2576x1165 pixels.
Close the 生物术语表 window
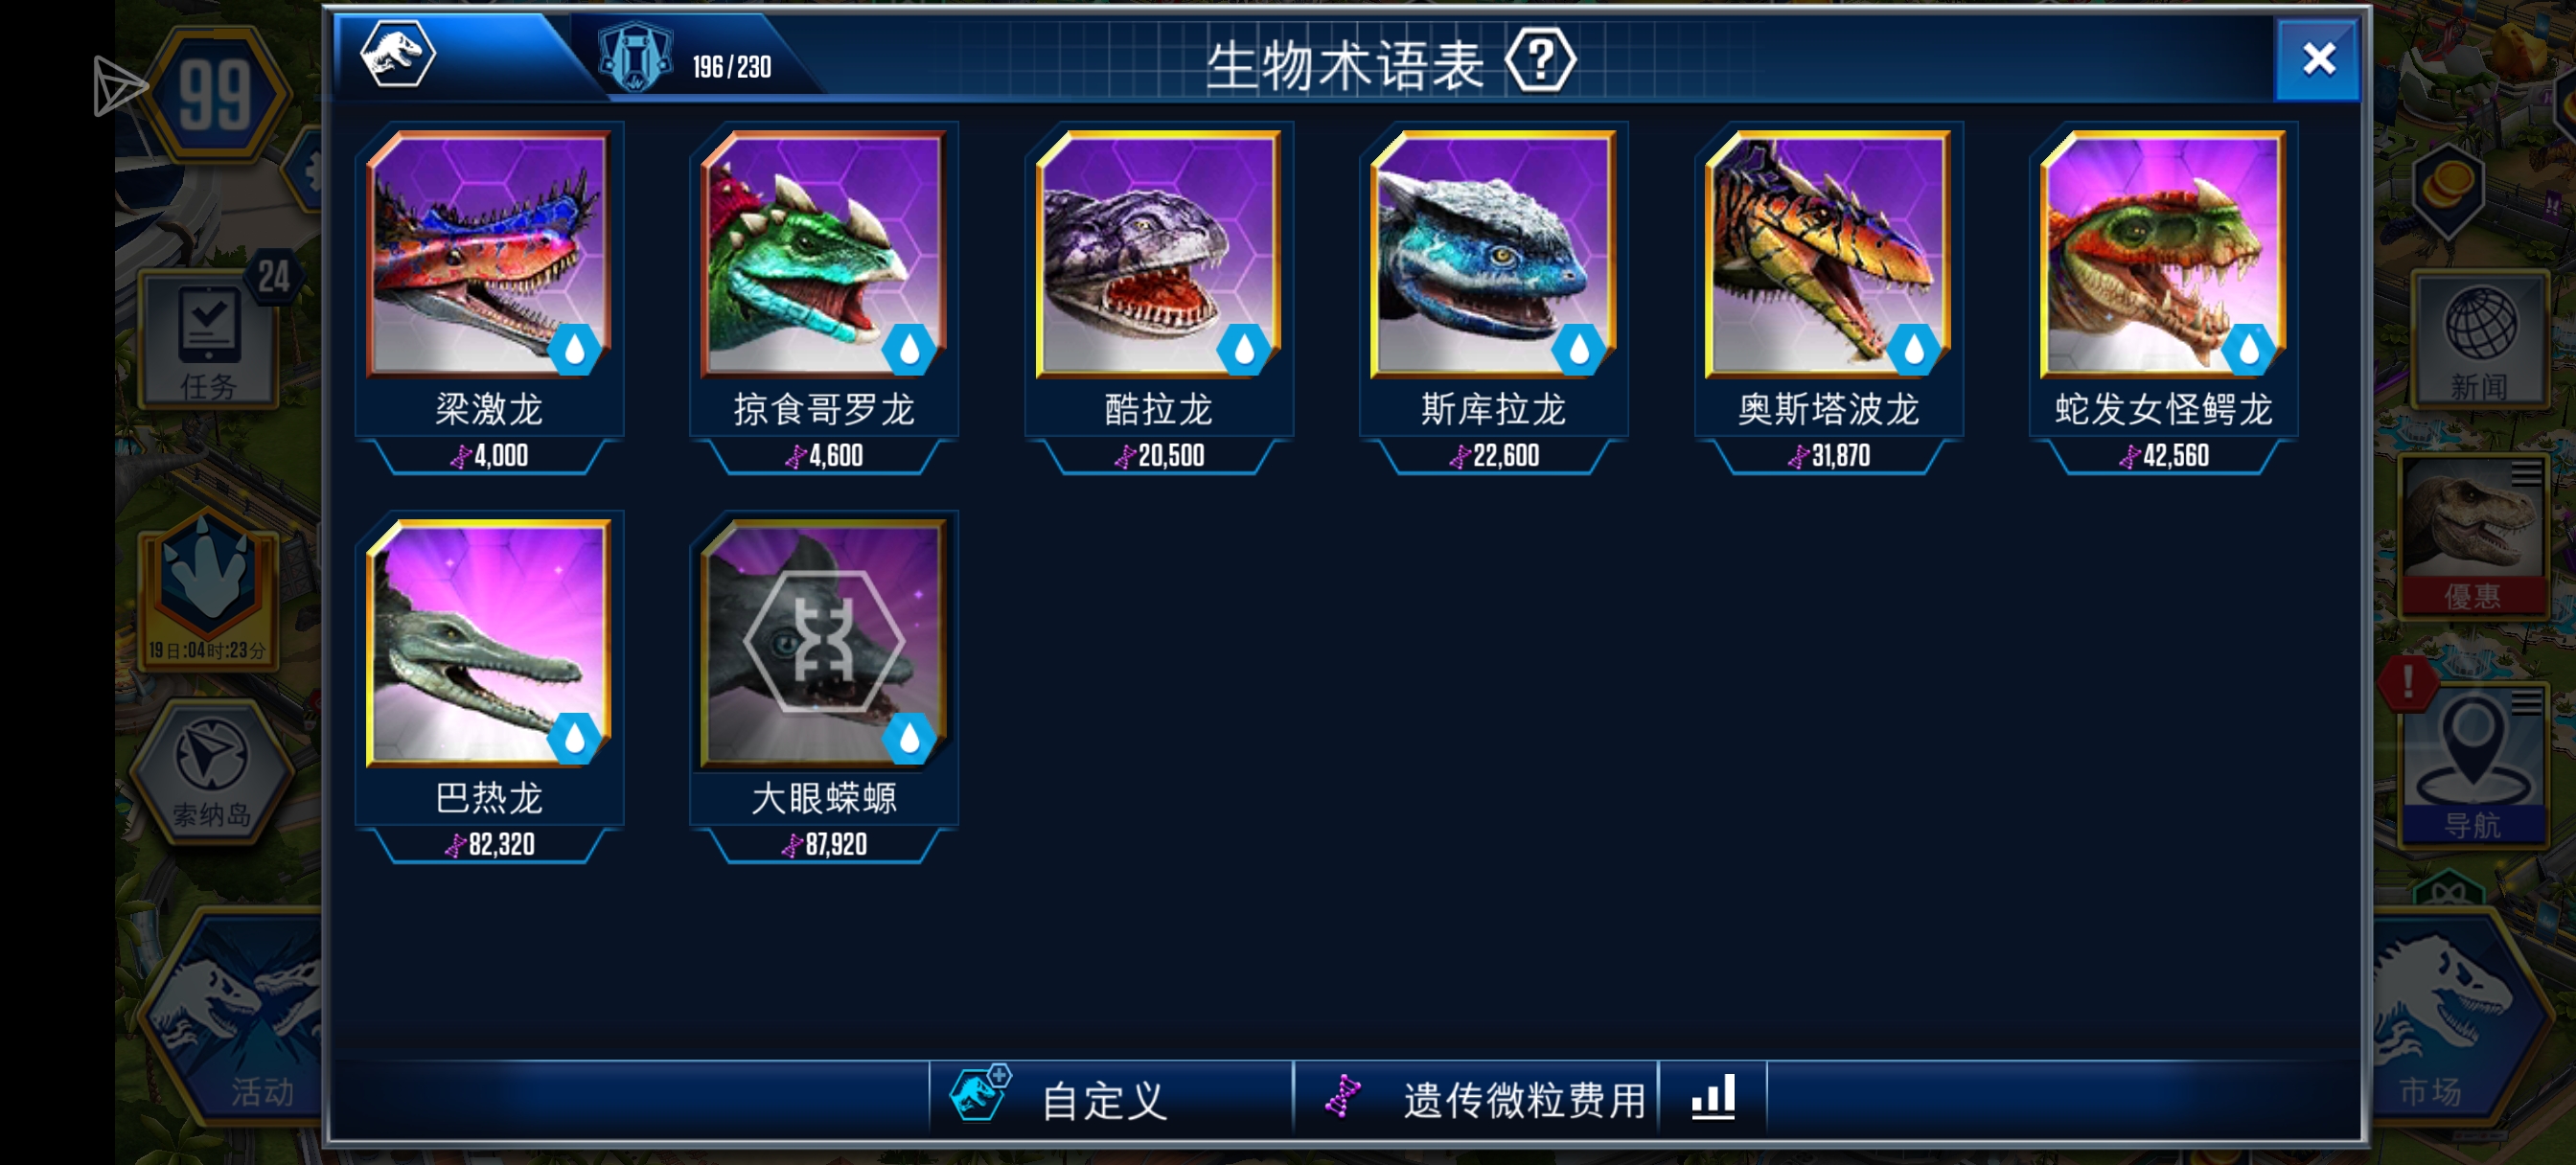(x=2318, y=59)
